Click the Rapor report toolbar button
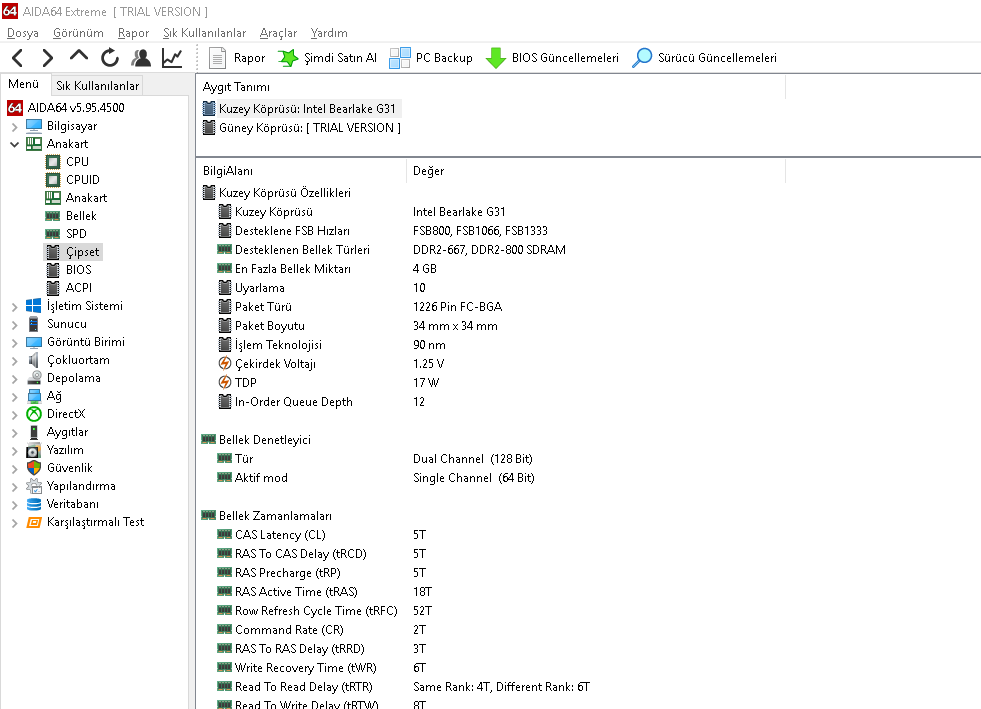The width and height of the screenshot is (981, 709). coord(236,58)
